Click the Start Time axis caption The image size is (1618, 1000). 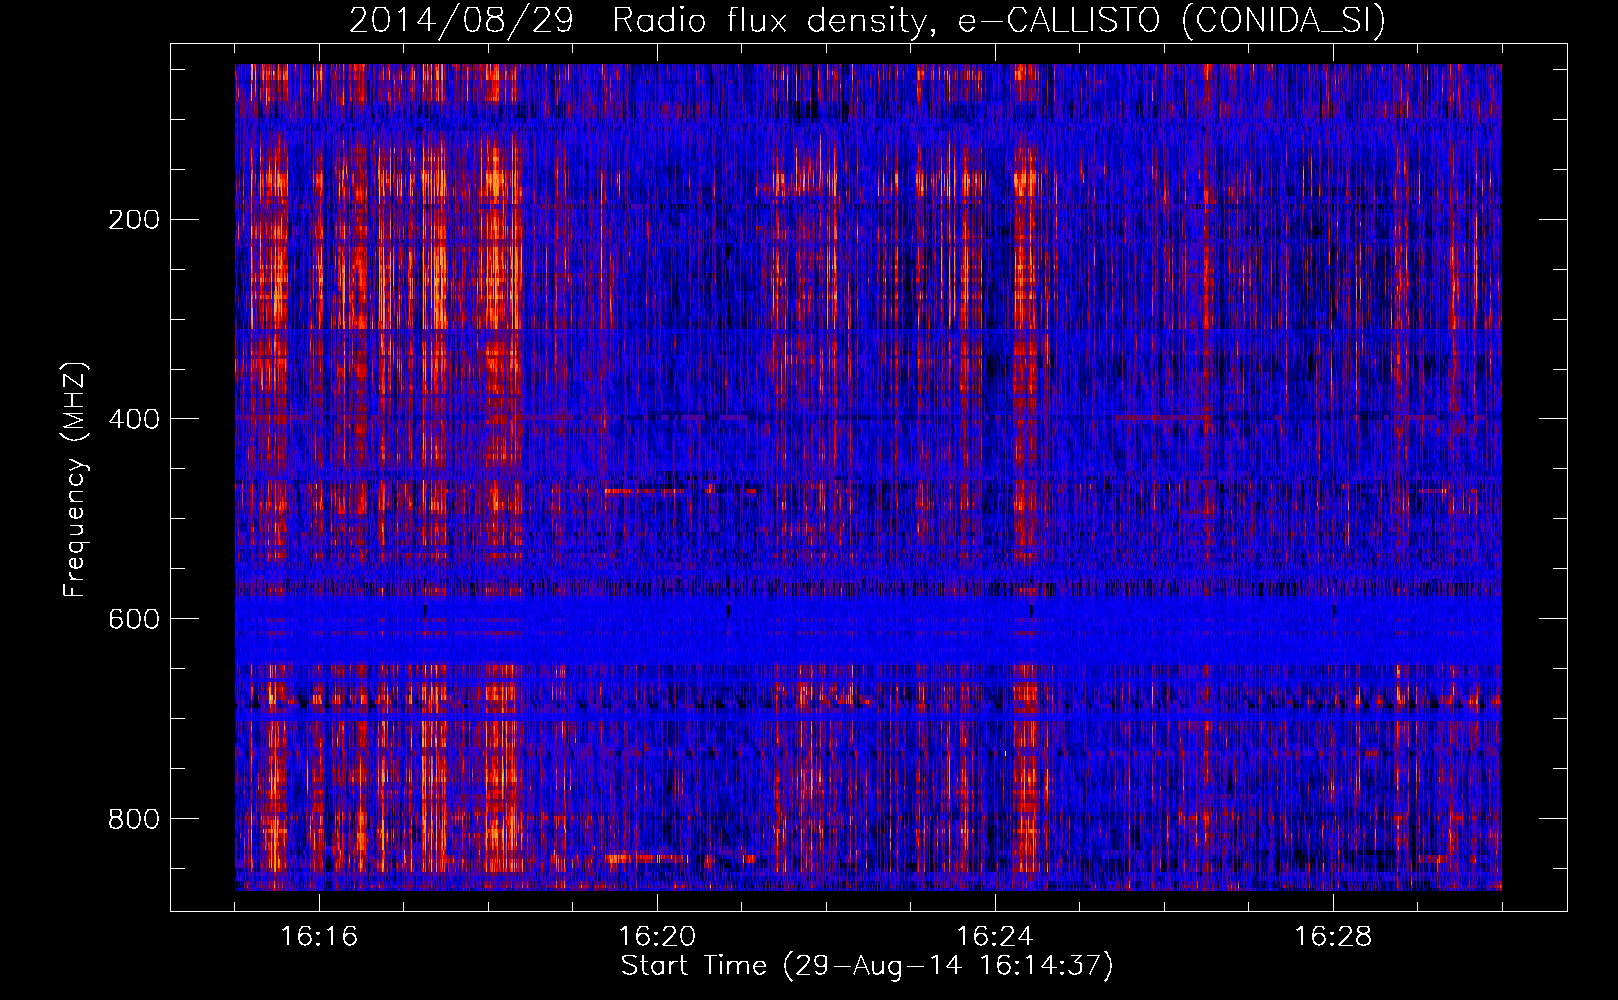[x=867, y=966]
